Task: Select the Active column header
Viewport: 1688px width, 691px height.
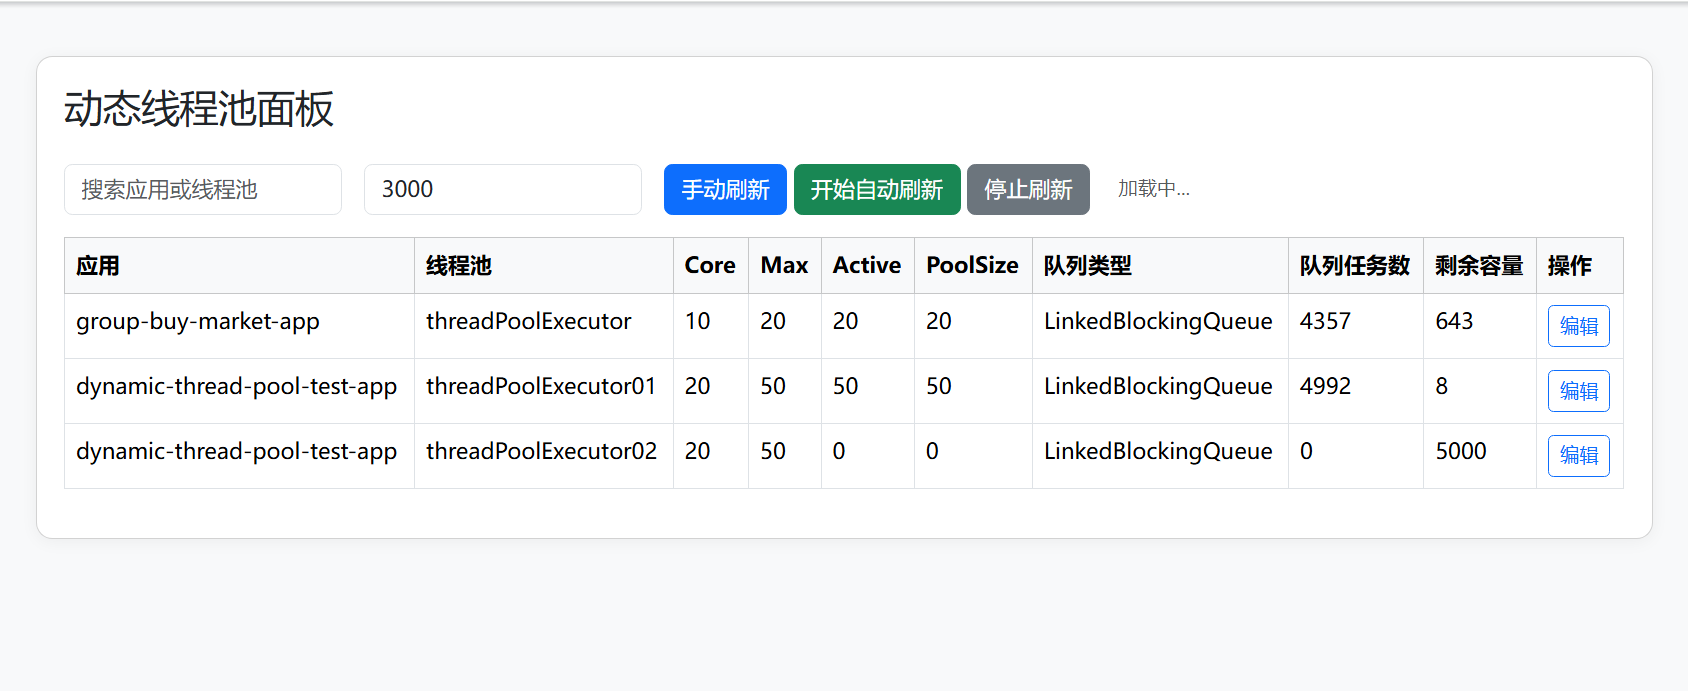Action: [867, 266]
